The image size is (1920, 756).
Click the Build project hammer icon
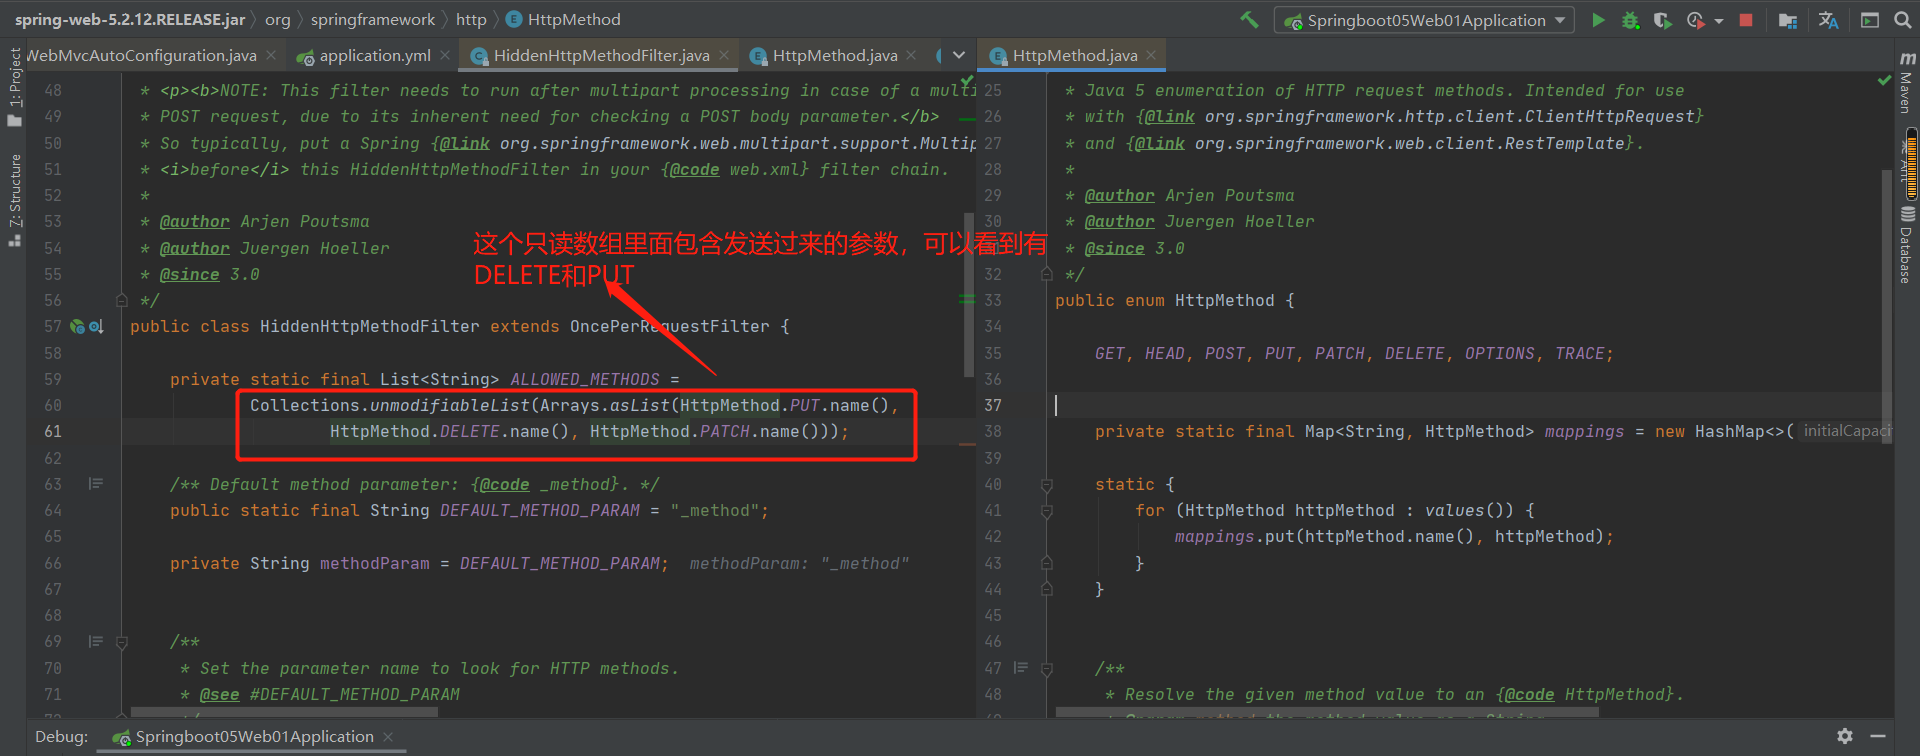1249,20
